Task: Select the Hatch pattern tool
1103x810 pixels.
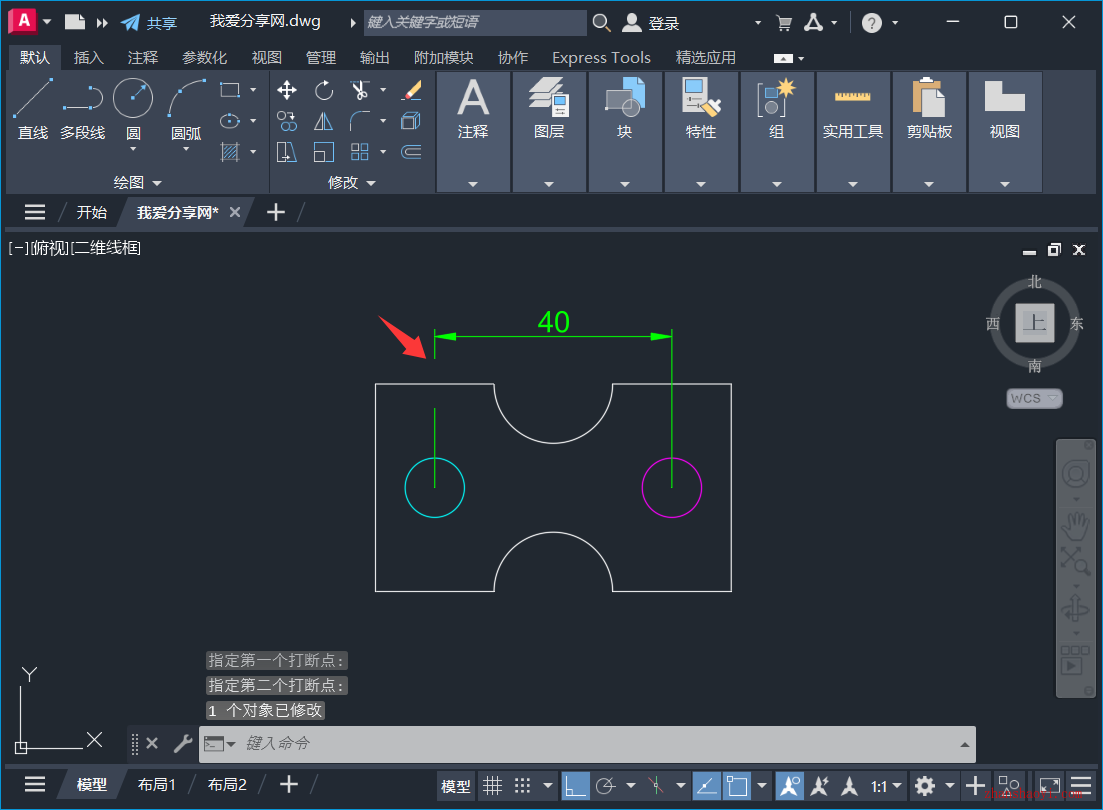Action: tap(230, 152)
